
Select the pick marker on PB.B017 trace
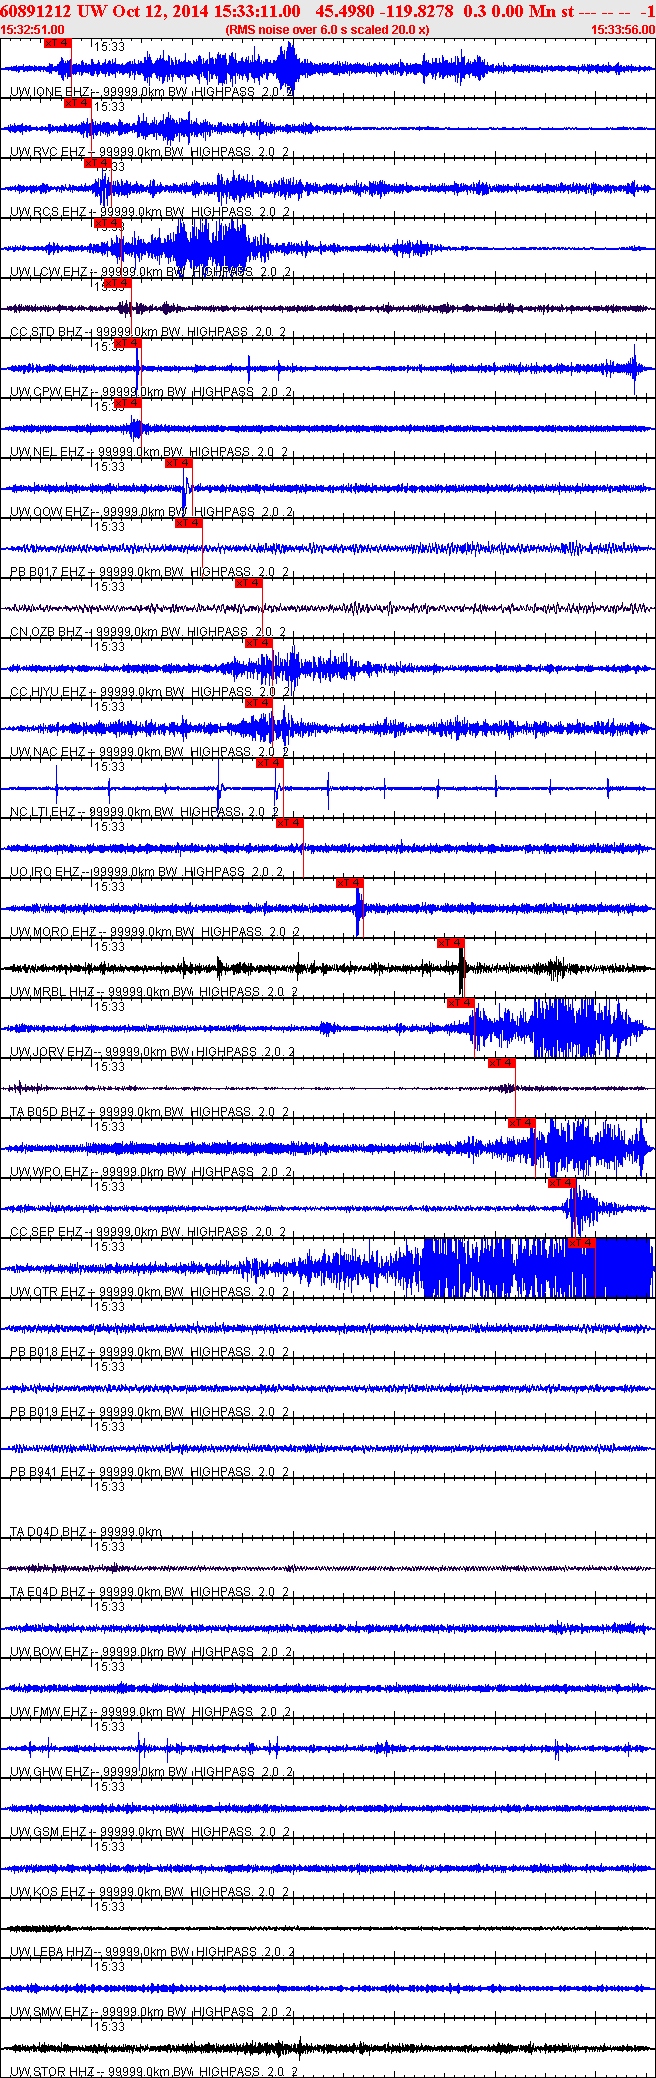188,523
